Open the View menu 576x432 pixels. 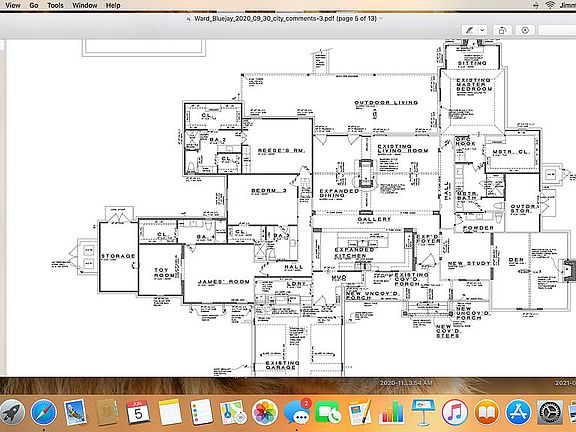tap(12, 5)
